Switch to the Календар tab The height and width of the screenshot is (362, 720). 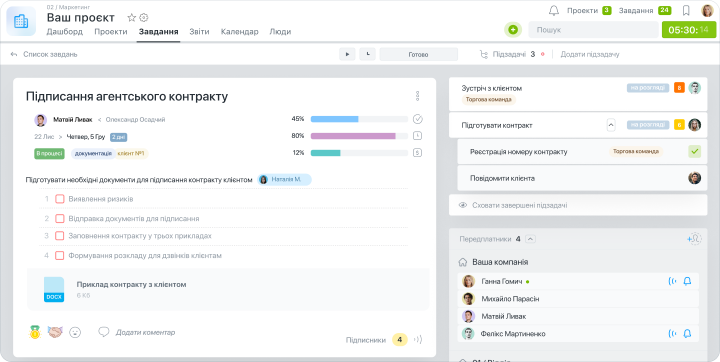pos(239,32)
